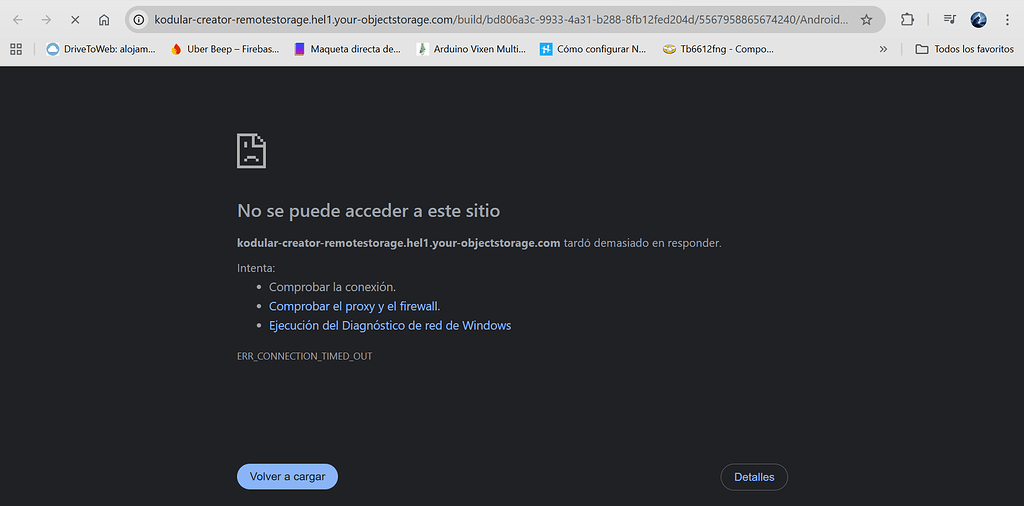Click the address bar URL
1024x506 pixels.
(502, 20)
